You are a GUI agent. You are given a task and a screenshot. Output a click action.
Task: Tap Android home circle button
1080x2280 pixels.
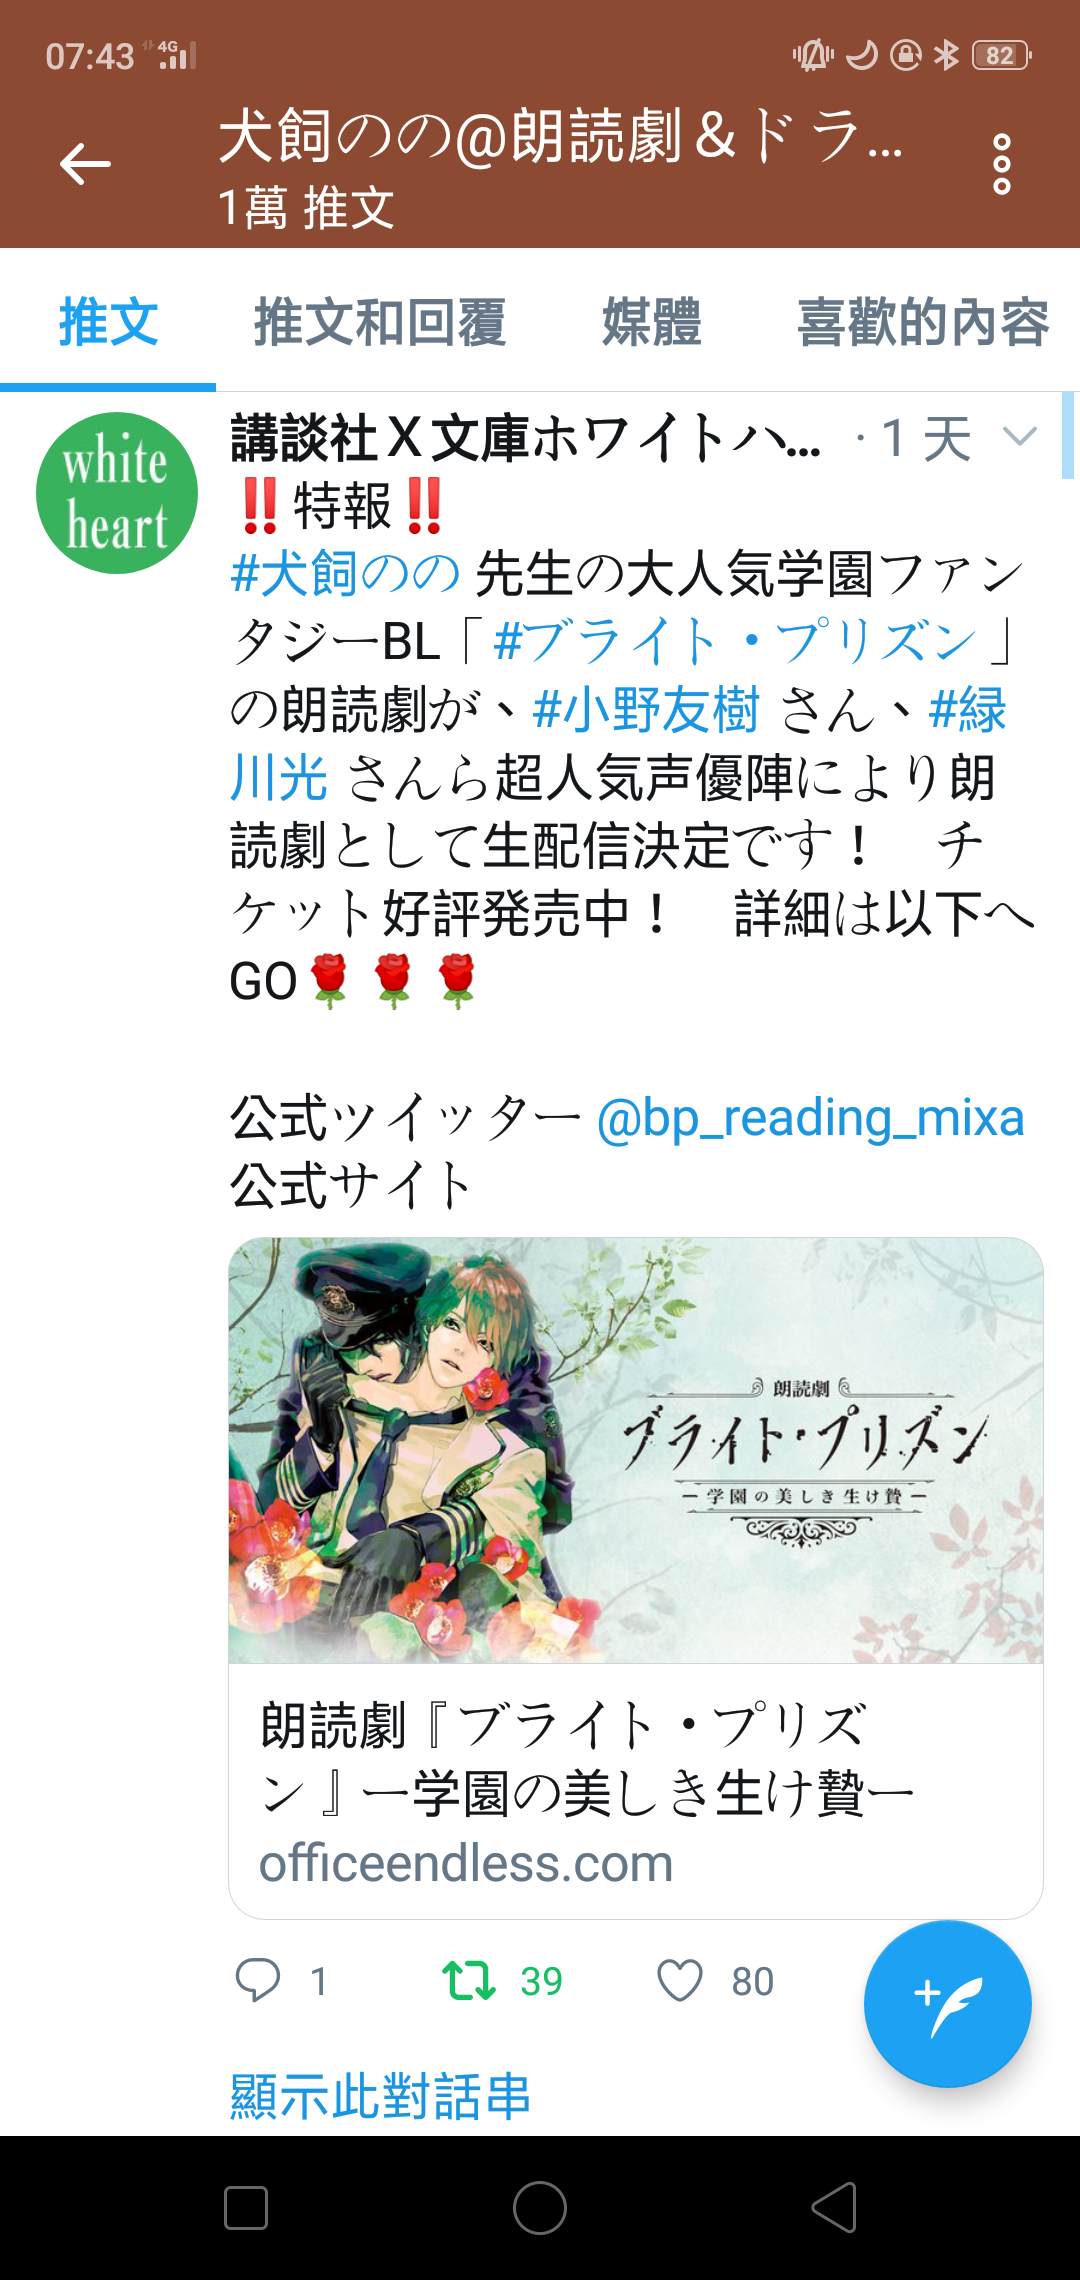click(x=540, y=2208)
